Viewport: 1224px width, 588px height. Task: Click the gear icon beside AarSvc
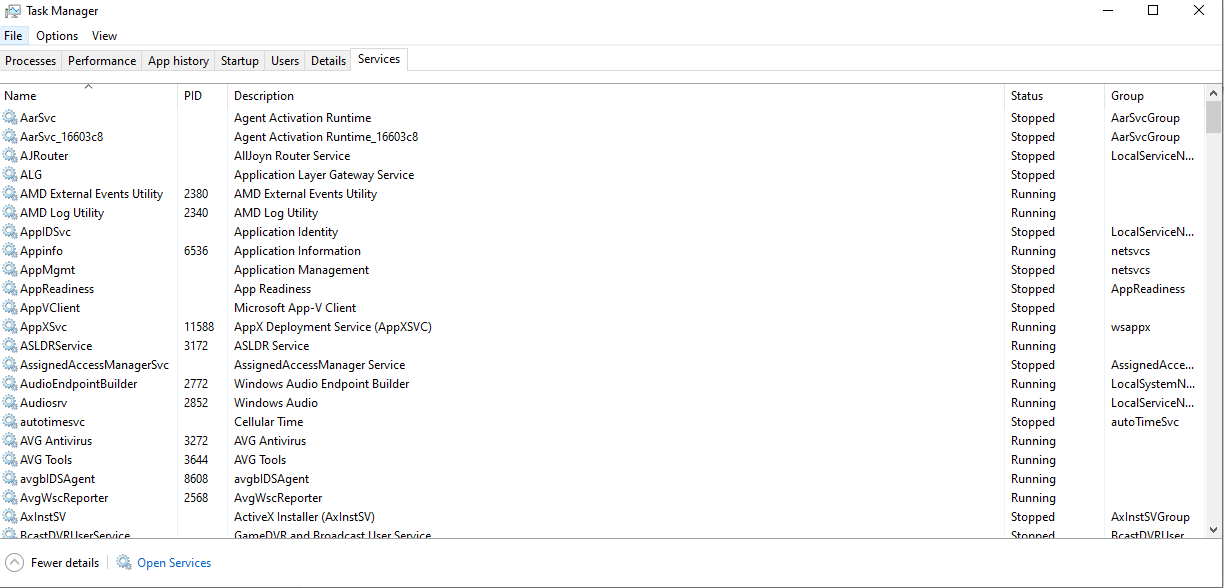(x=10, y=118)
